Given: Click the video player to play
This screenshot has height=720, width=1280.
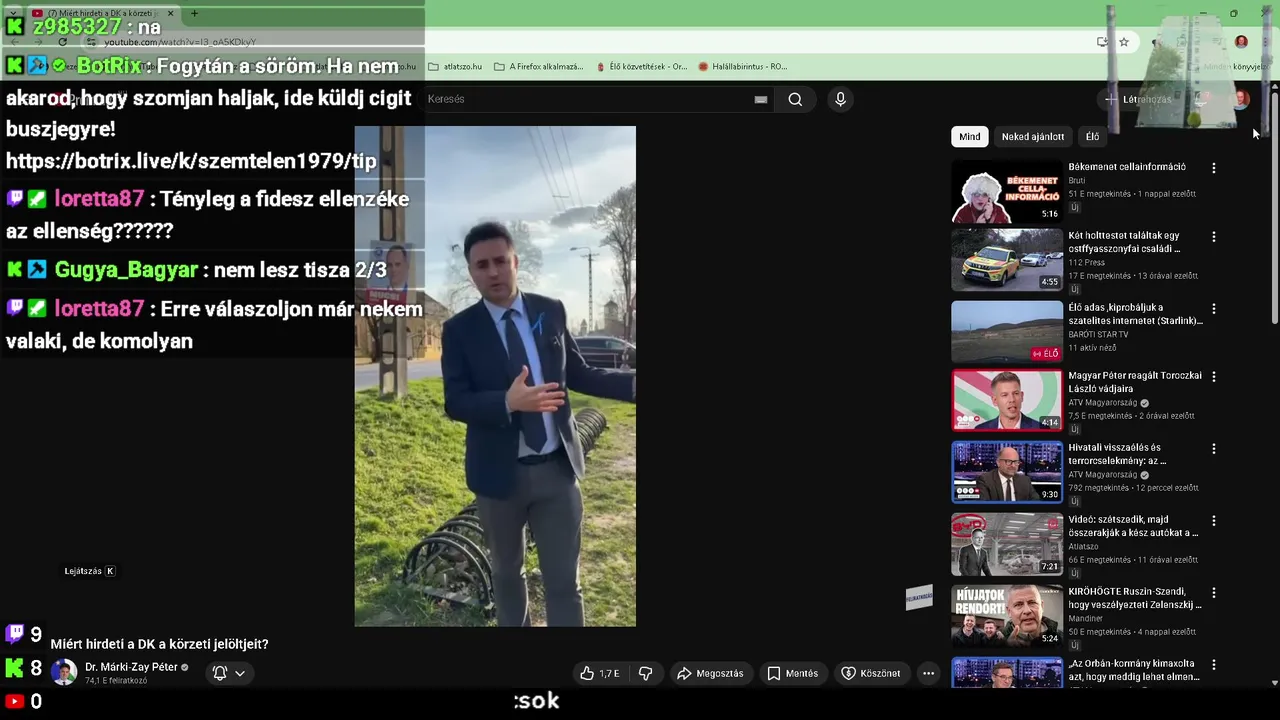Looking at the screenshot, I should pyautogui.click(x=495, y=376).
